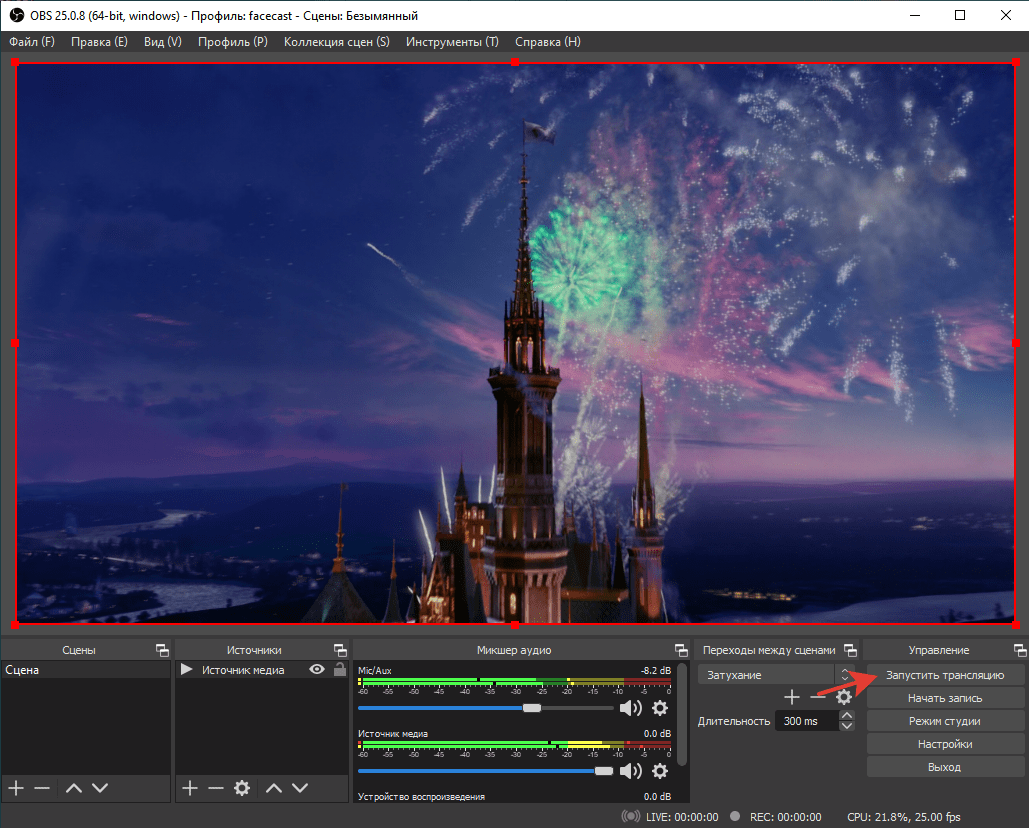Image resolution: width=1029 pixels, height=828 pixels.
Task: Add a new scene with the plus icon
Action: (x=16, y=788)
